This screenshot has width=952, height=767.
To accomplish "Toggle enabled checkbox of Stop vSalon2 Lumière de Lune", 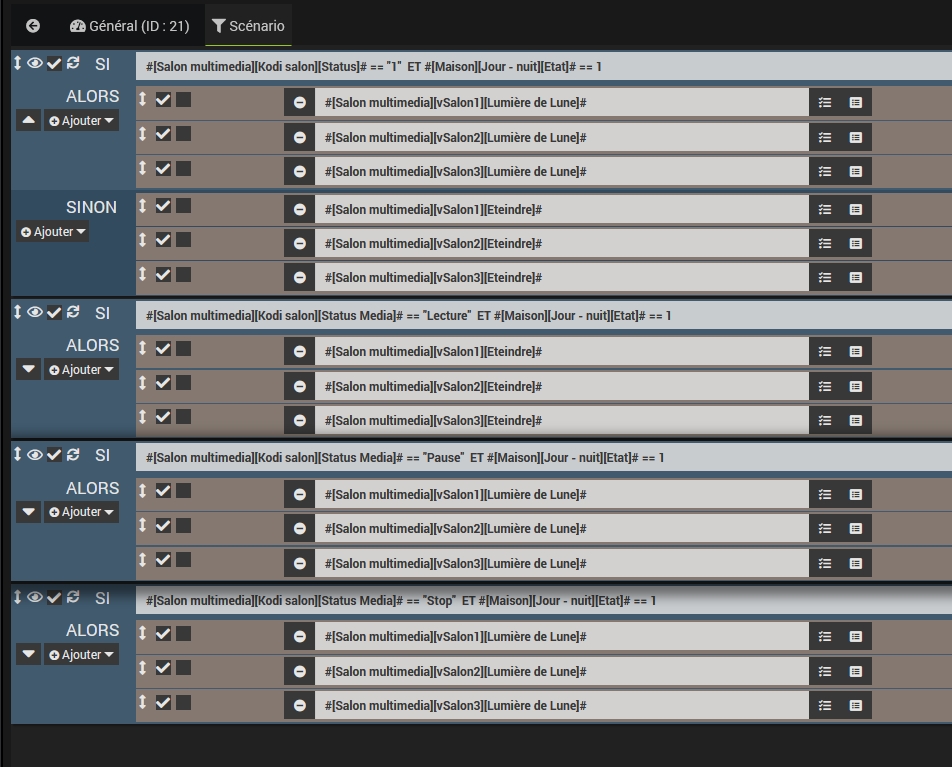I will pyautogui.click(x=163, y=668).
